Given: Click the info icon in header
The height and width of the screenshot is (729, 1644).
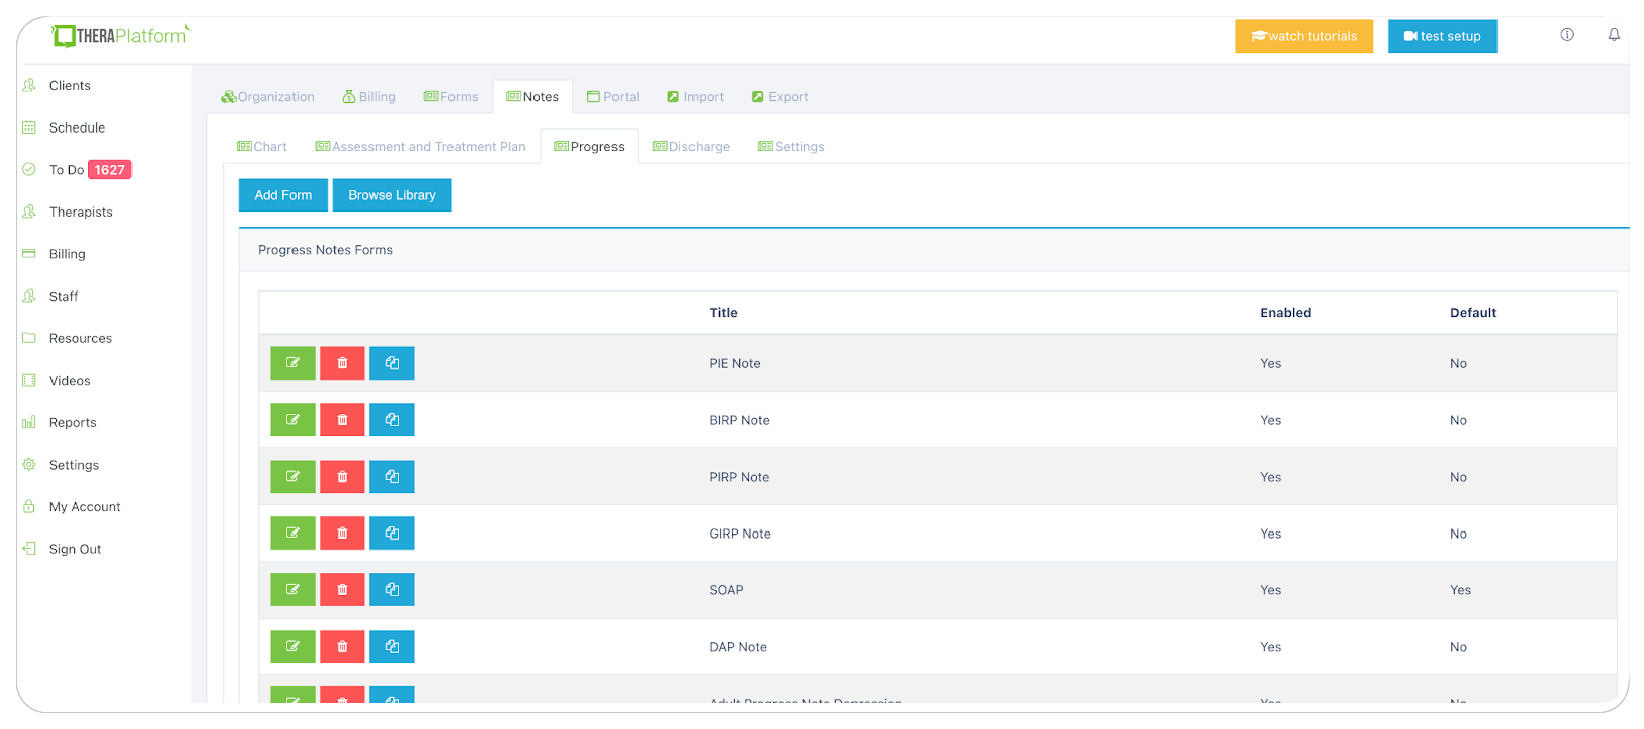Looking at the screenshot, I should click(1566, 35).
